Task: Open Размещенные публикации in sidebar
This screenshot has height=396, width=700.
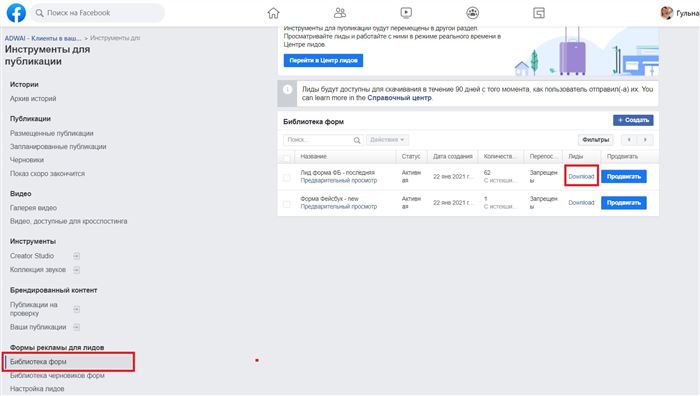Action: coord(52,133)
